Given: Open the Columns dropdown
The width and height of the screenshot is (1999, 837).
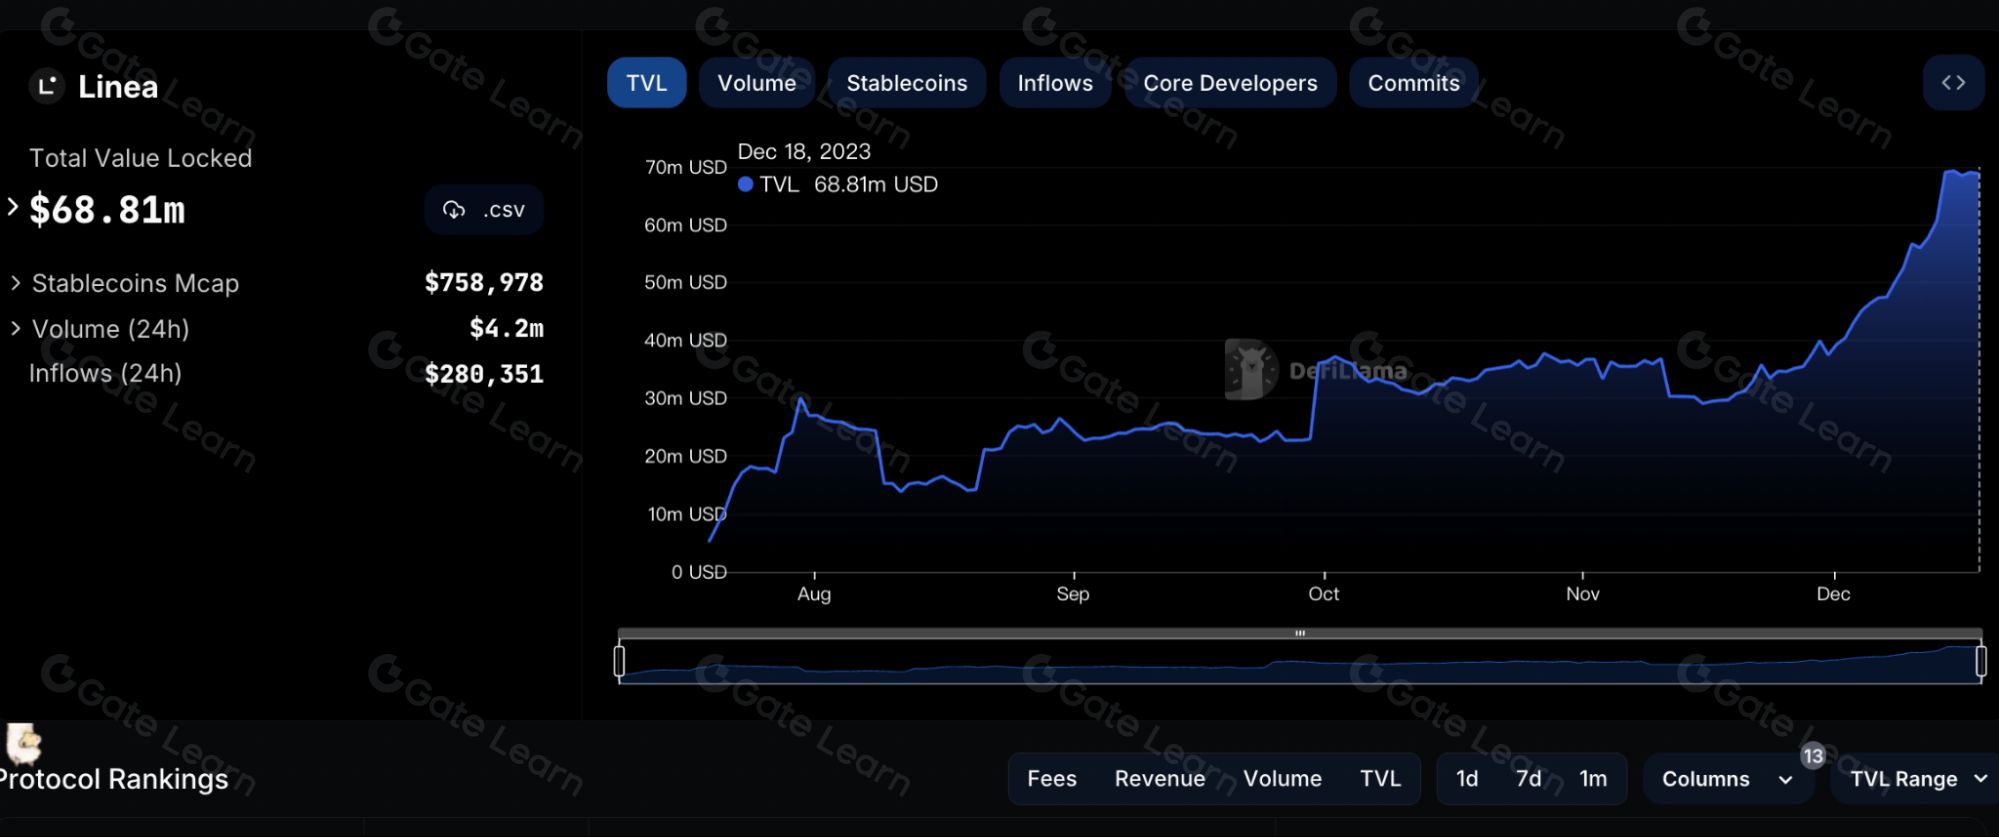Looking at the screenshot, I should 1726,779.
